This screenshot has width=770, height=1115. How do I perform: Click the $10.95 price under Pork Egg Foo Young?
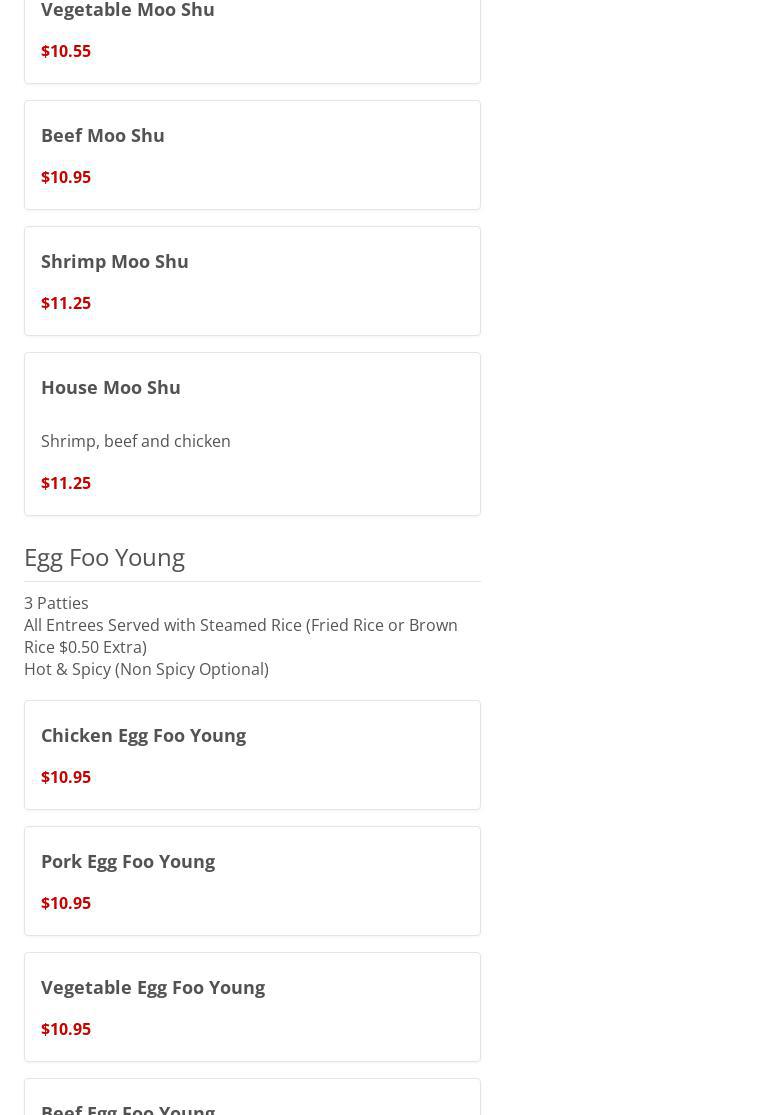pos(66,903)
